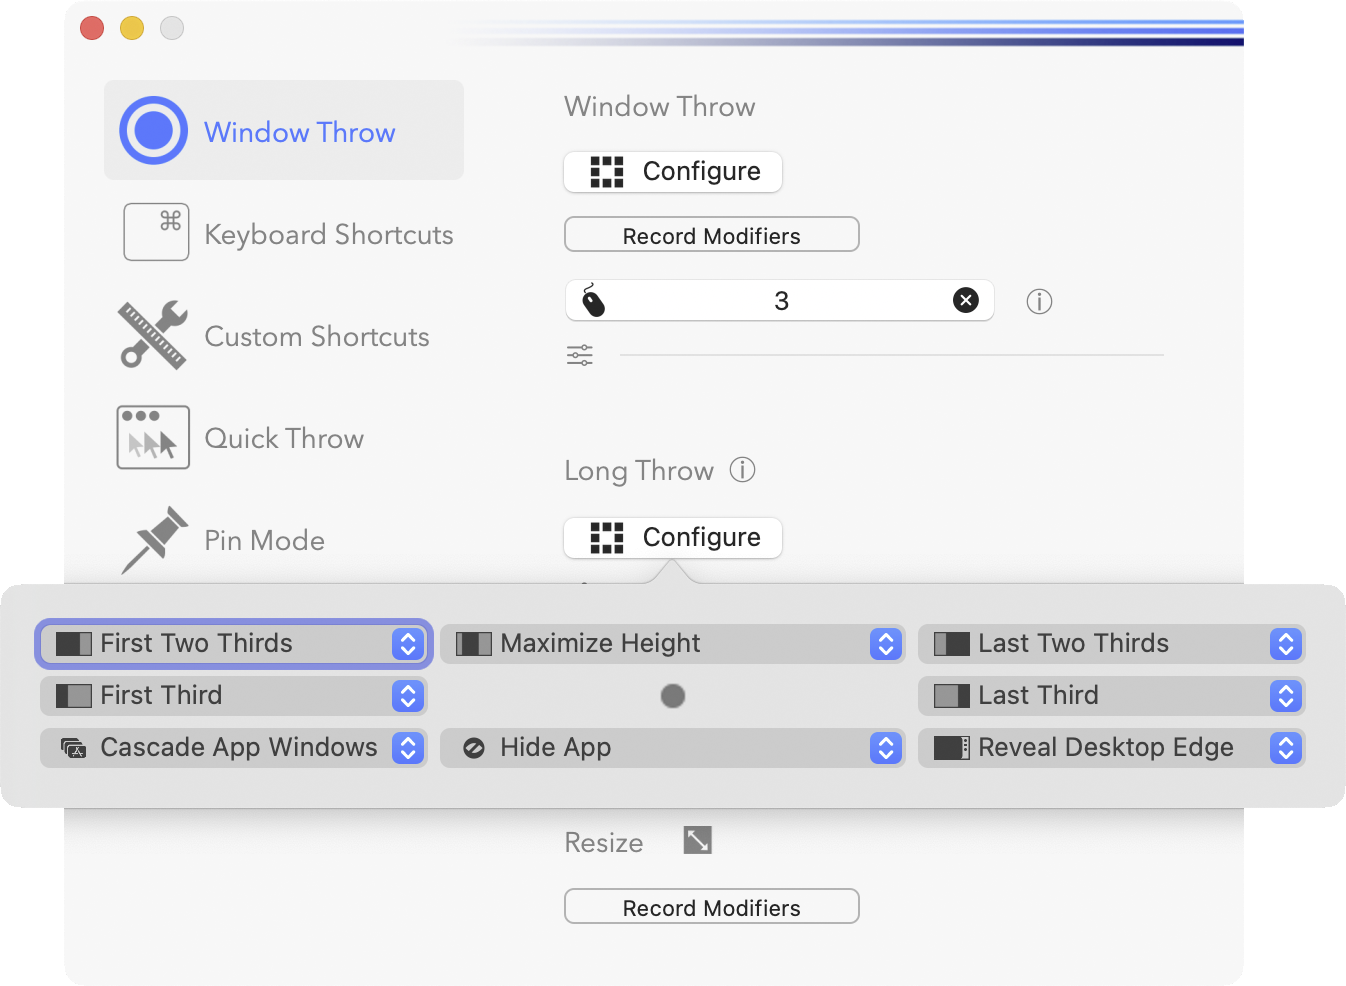1346x986 pixels.
Task: Click the Pin Mode pushpin icon
Action: click(x=155, y=539)
